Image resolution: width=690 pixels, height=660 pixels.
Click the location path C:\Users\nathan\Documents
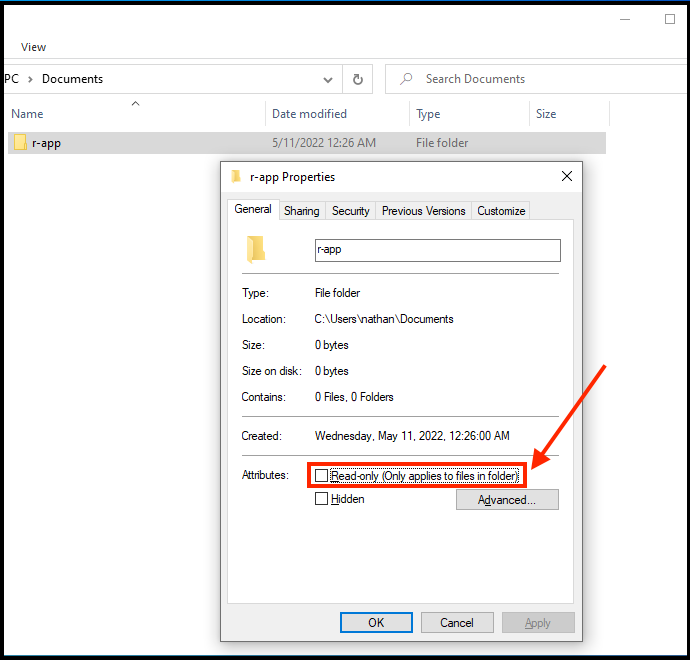point(384,319)
